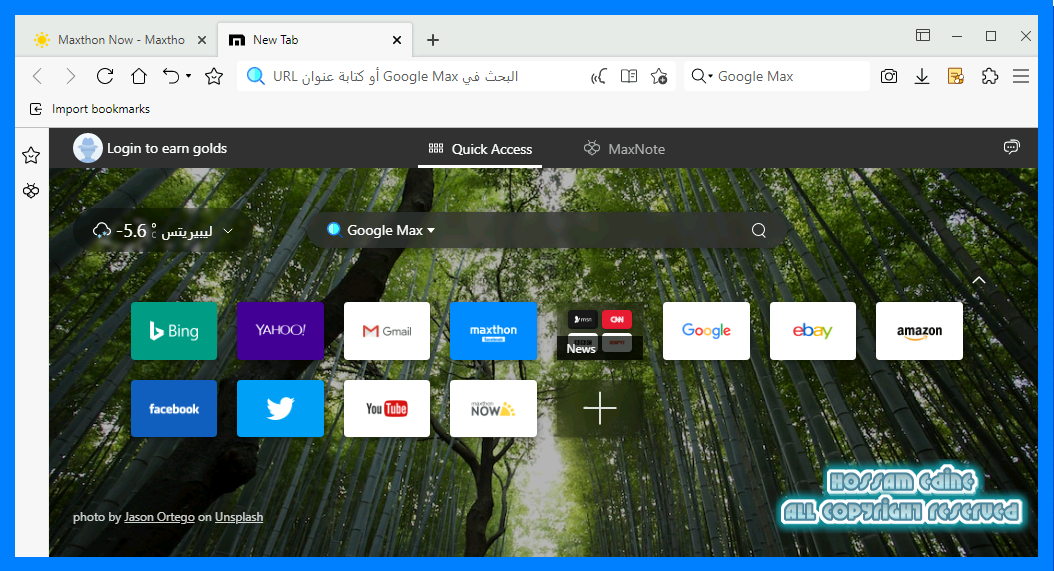Click the page search magnifier icon
This screenshot has height=571, width=1054.
click(x=759, y=230)
